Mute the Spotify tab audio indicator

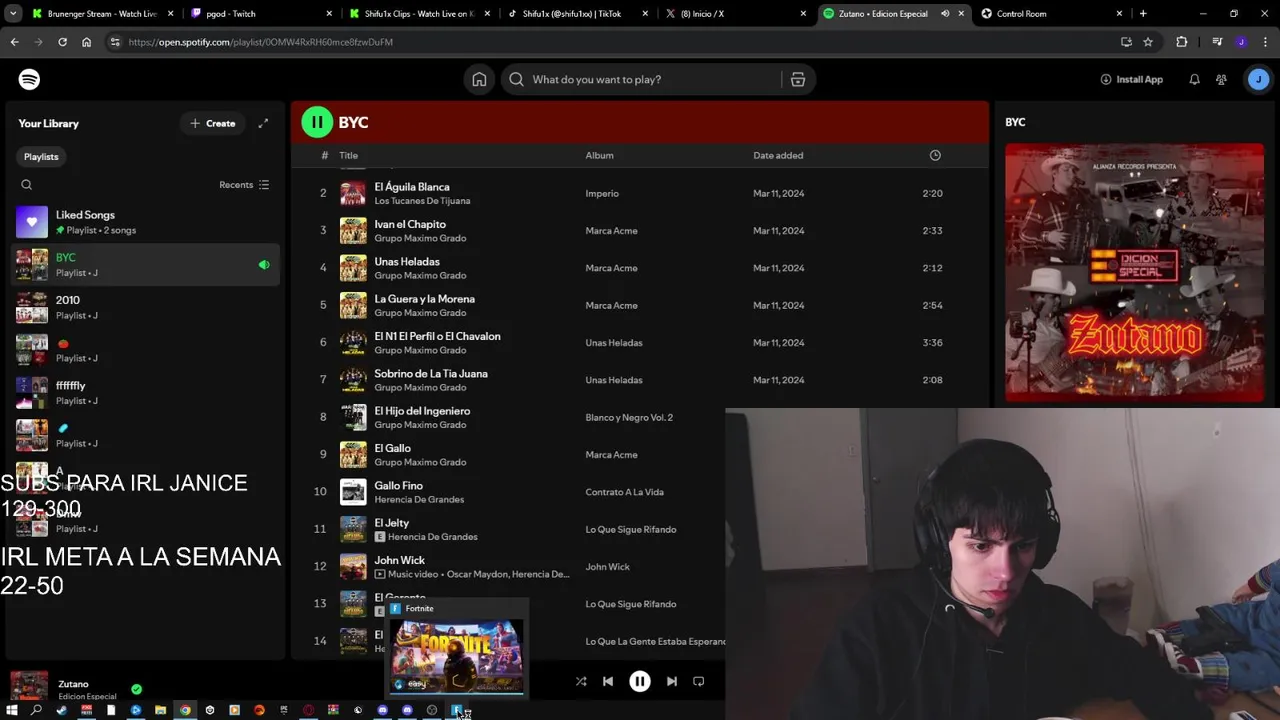945,14
